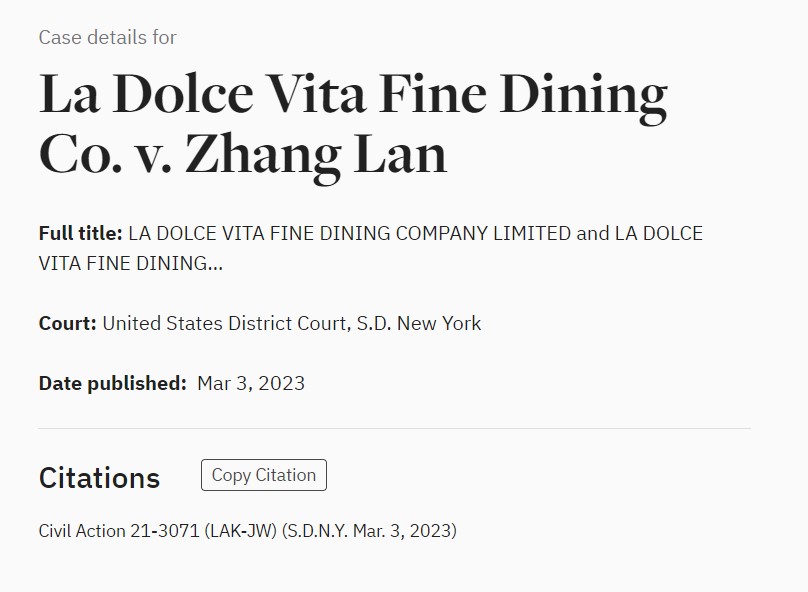808x592 pixels.
Task: Click the 'COMPANY LIMITED' words in full title
Action: pos(483,233)
